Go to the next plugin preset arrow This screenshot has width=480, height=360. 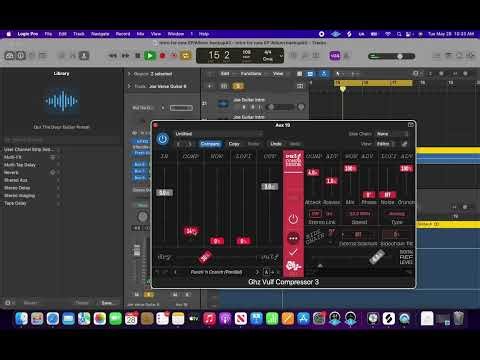click(257, 272)
